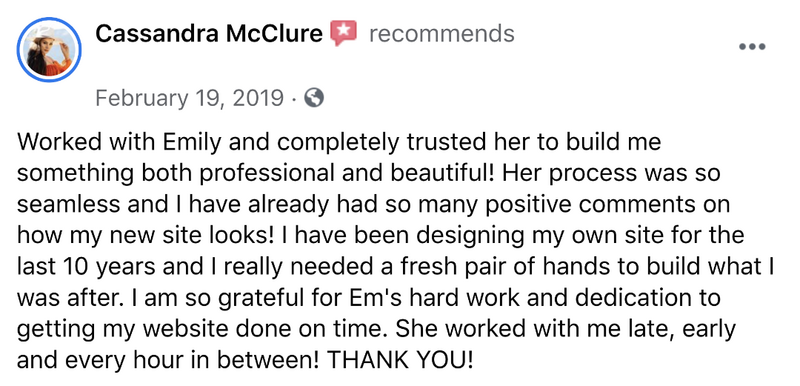Click the word seamless in the review

[65, 205]
